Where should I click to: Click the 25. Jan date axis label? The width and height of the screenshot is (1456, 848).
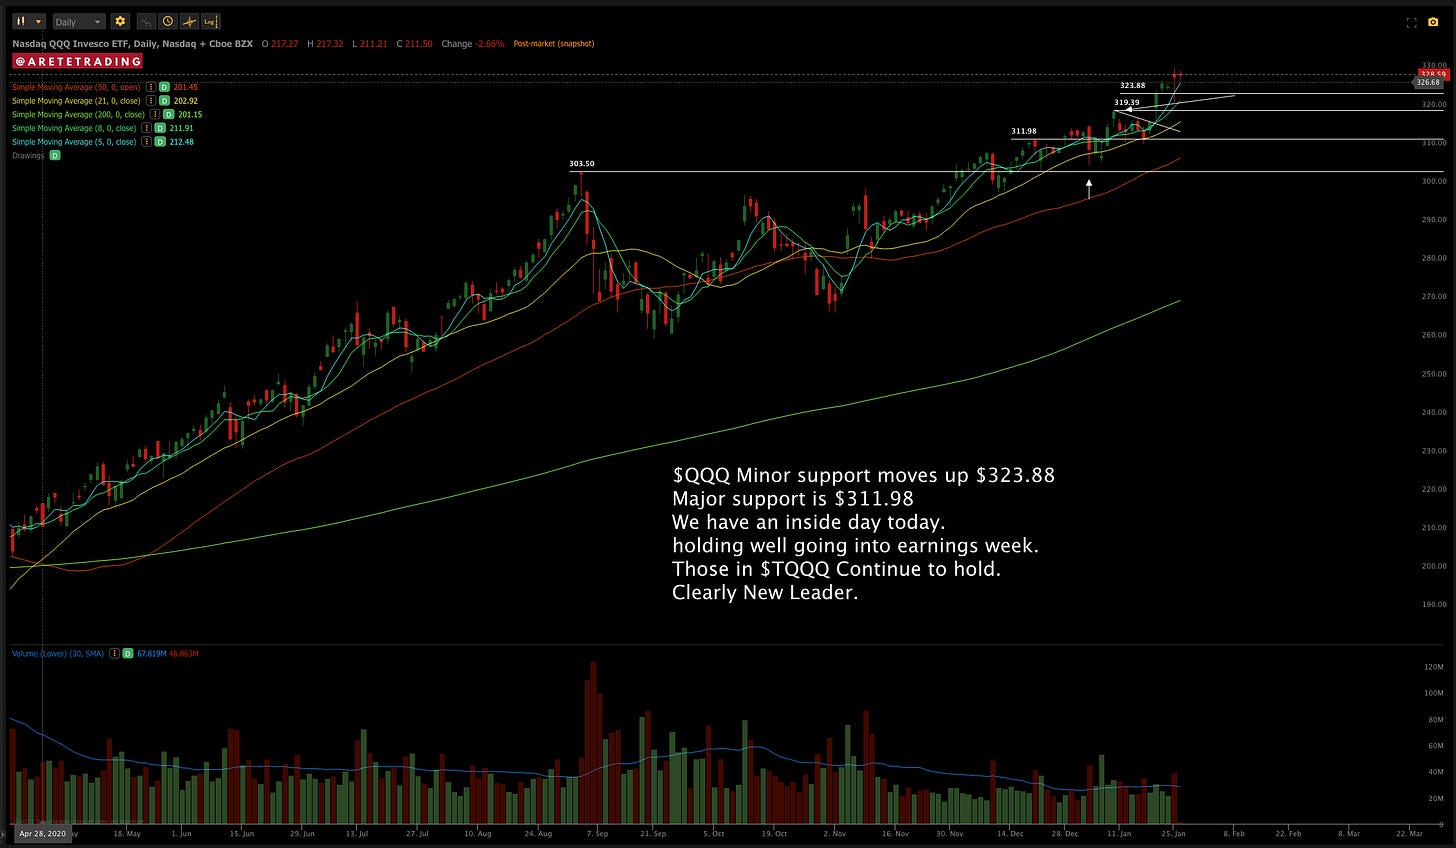click(1174, 833)
